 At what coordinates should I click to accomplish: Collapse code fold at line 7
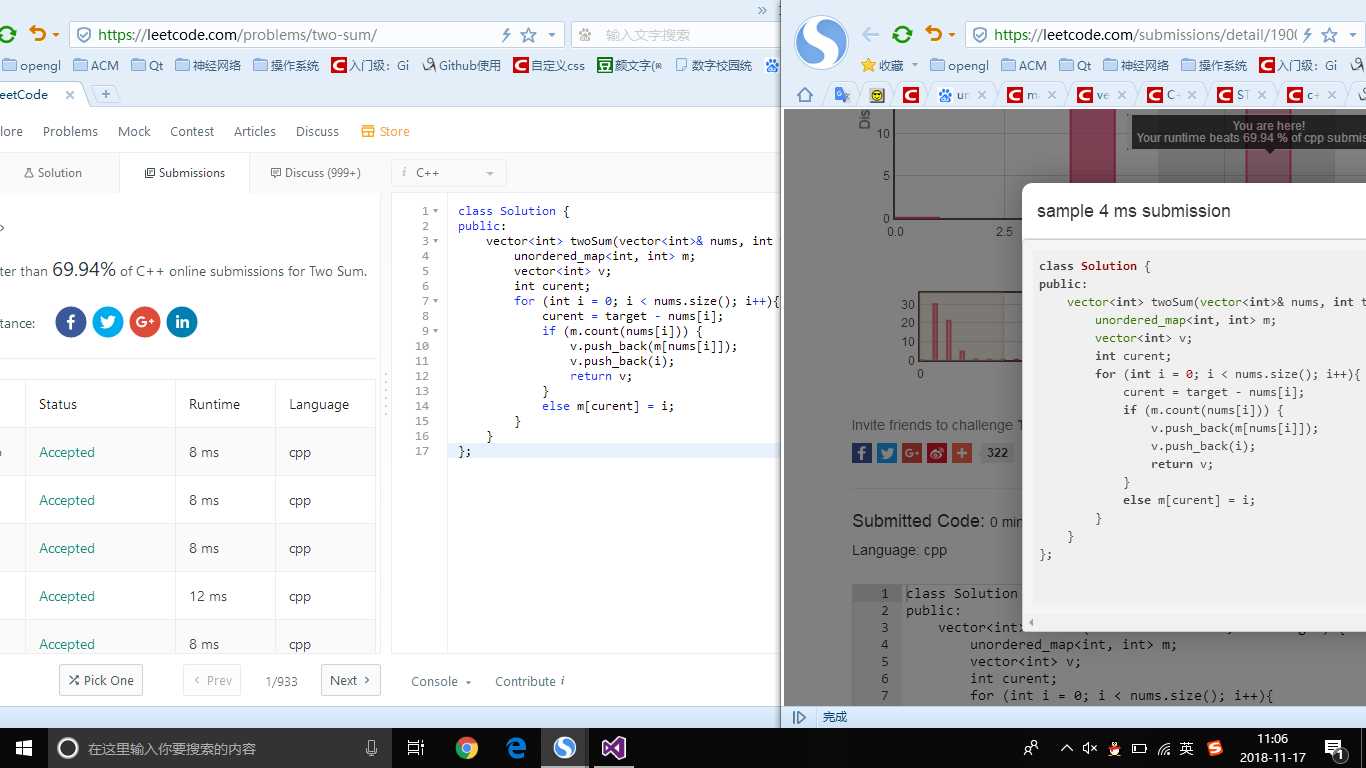pos(436,301)
